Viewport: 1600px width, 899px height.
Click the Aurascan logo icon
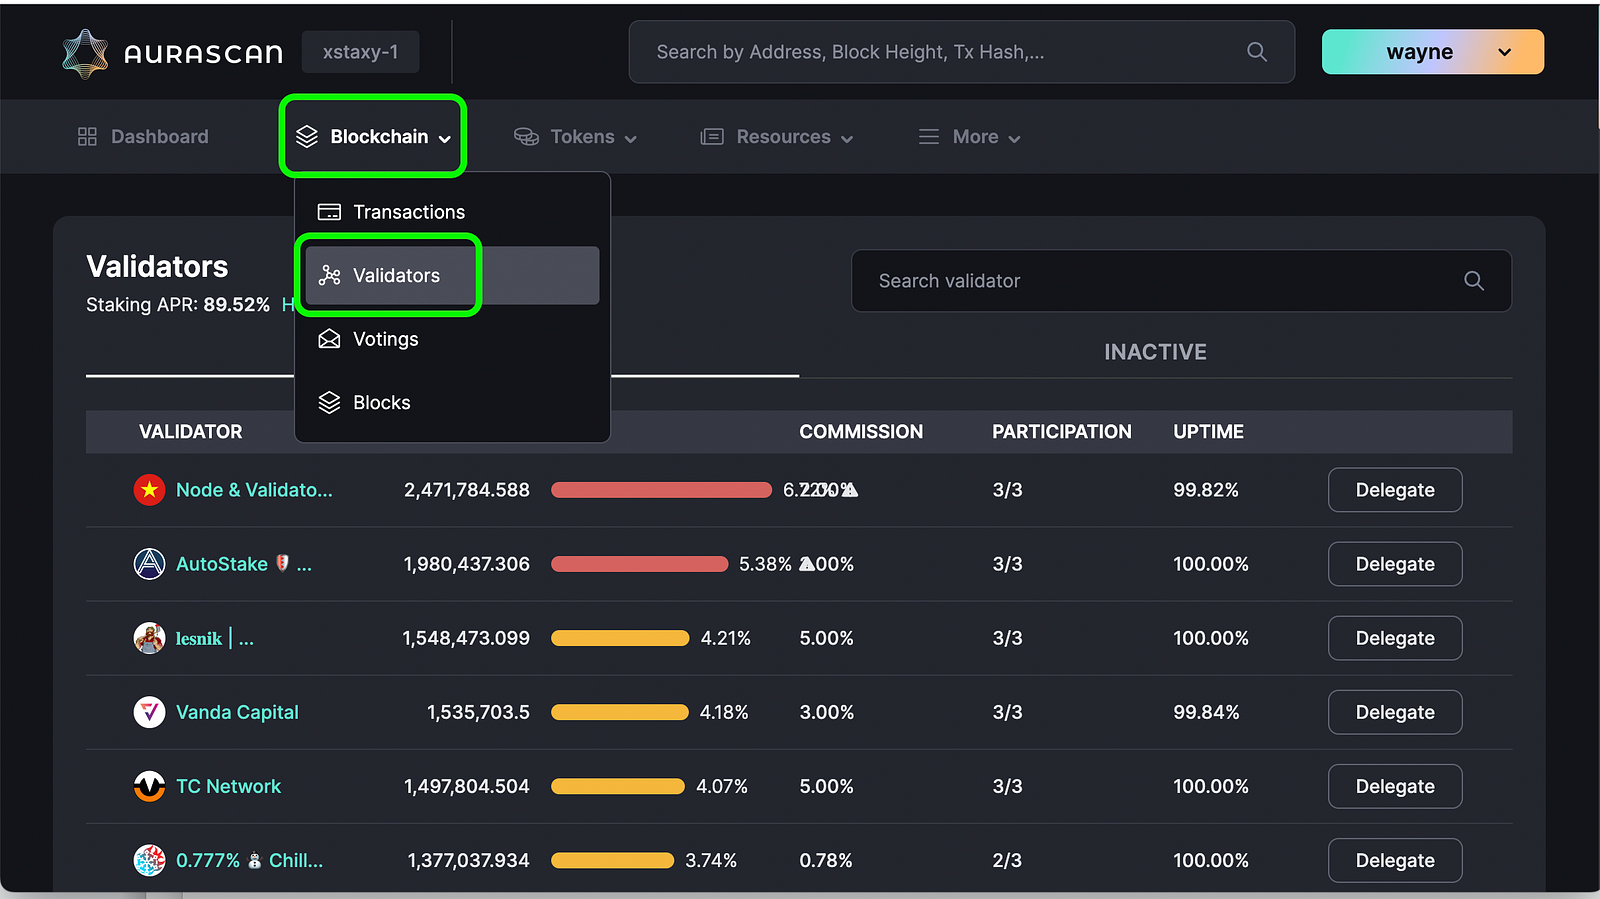pyautogui.click(x=85, y=53)
